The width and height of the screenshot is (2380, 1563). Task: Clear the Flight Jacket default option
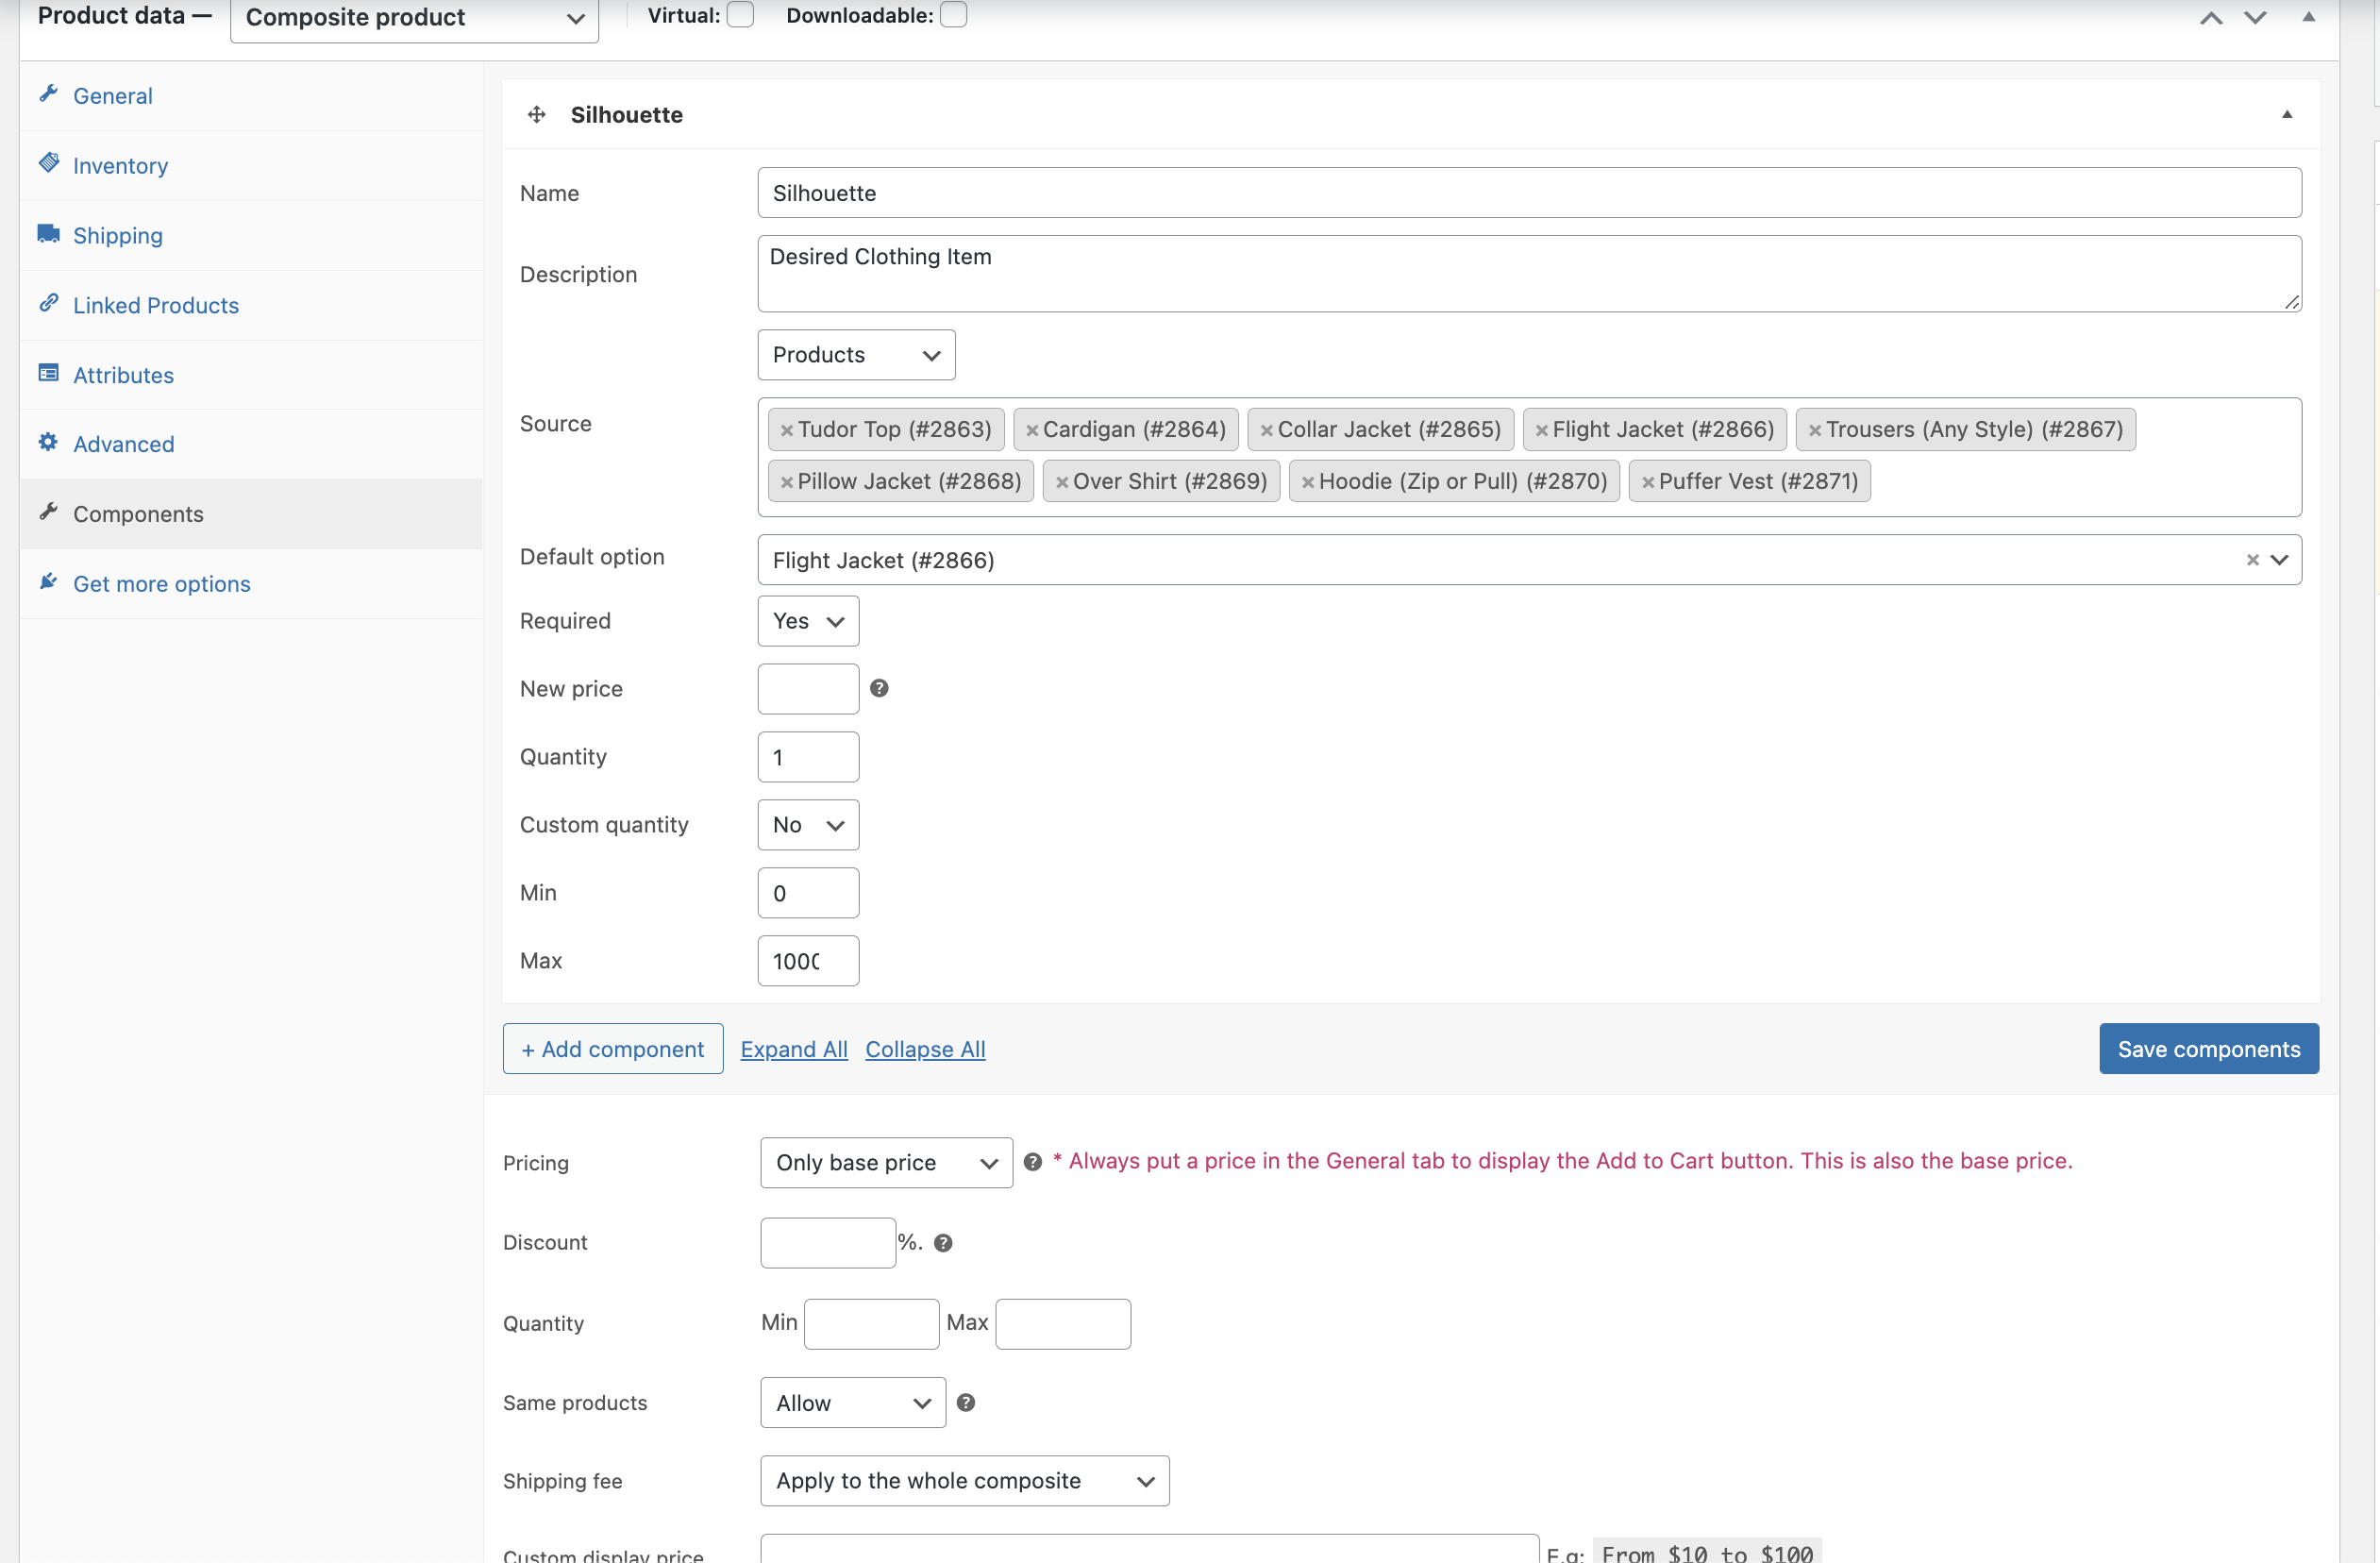[x=2252, y=560]
